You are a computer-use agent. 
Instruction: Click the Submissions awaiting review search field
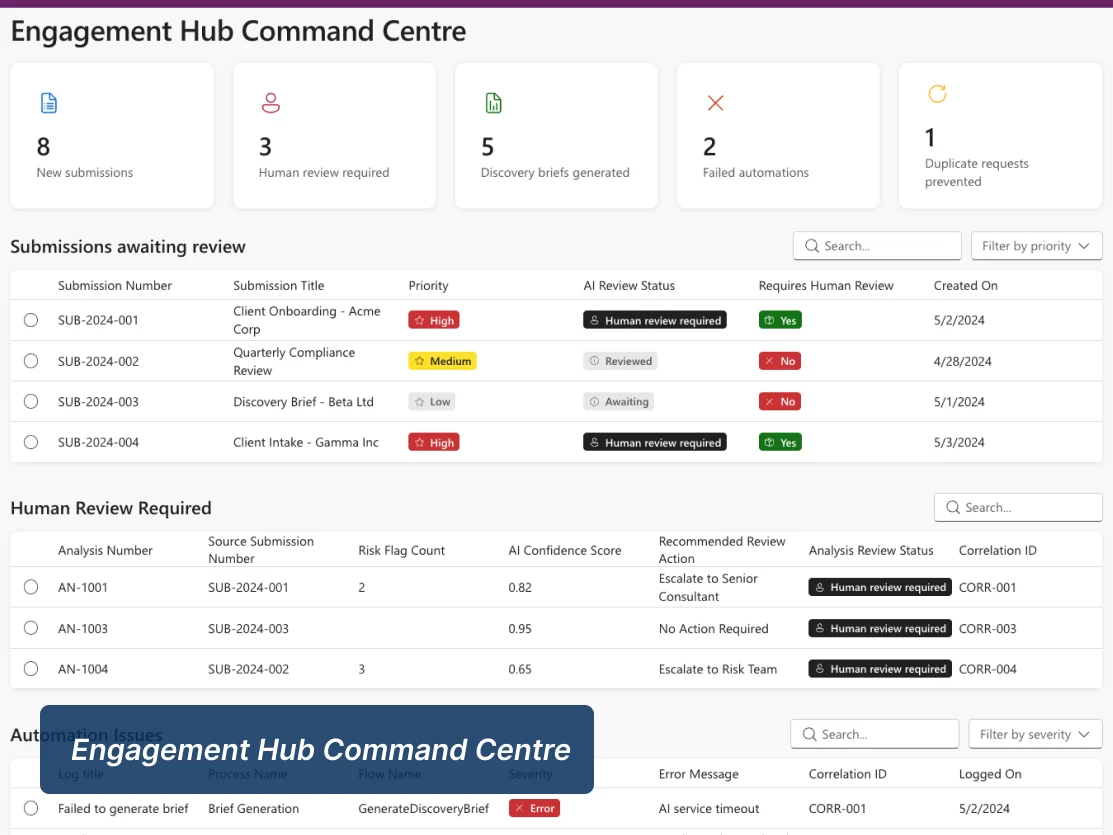[x=877, y=246]
